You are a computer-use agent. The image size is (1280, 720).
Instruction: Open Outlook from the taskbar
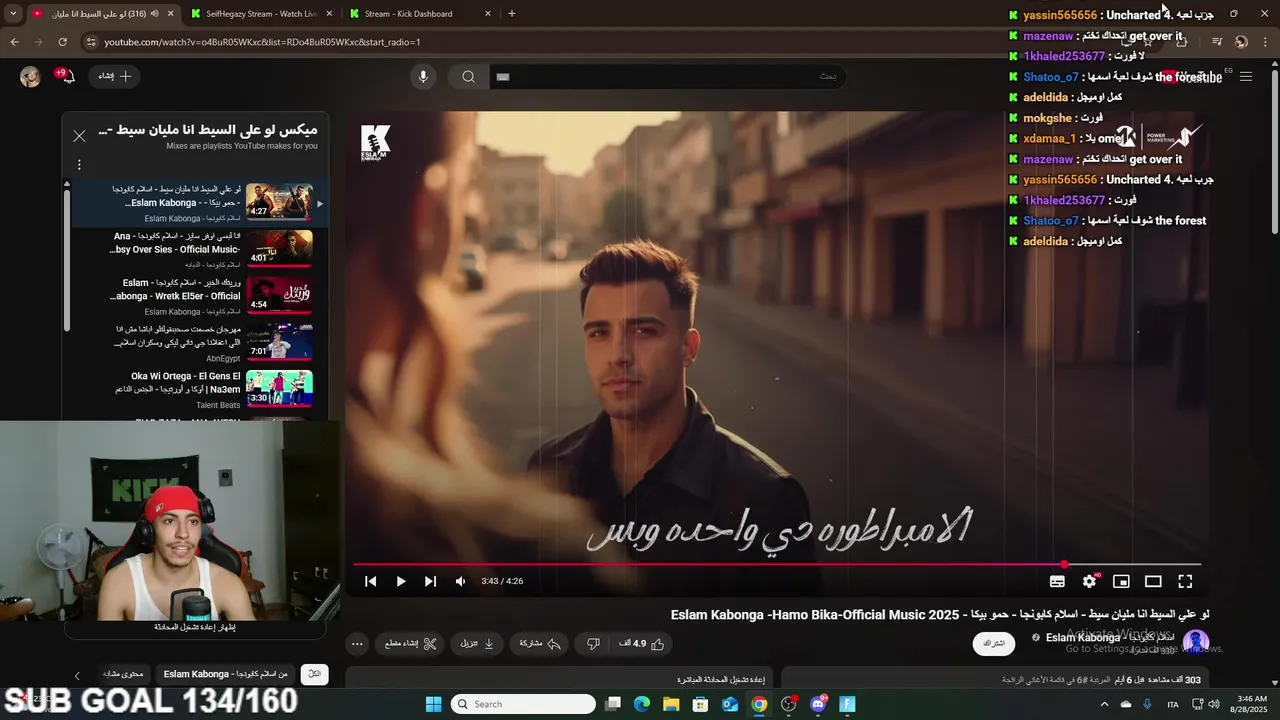730,704
